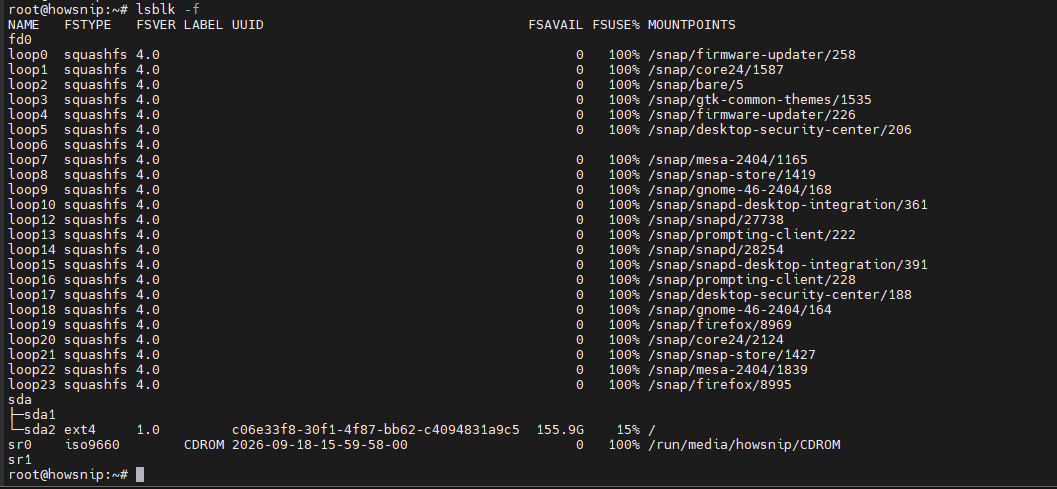Click the /snap/gtk-common-themes/1535 mountpoint

[760, 100]
